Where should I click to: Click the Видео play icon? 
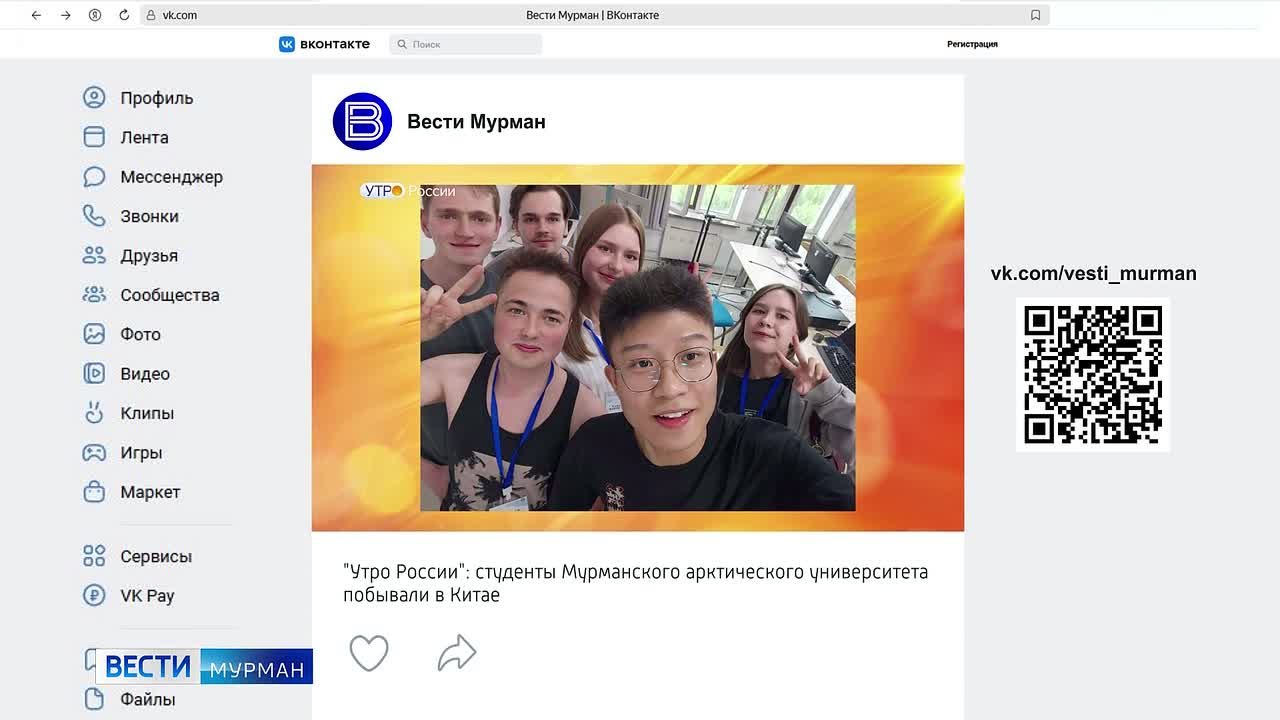coord(94,373)
